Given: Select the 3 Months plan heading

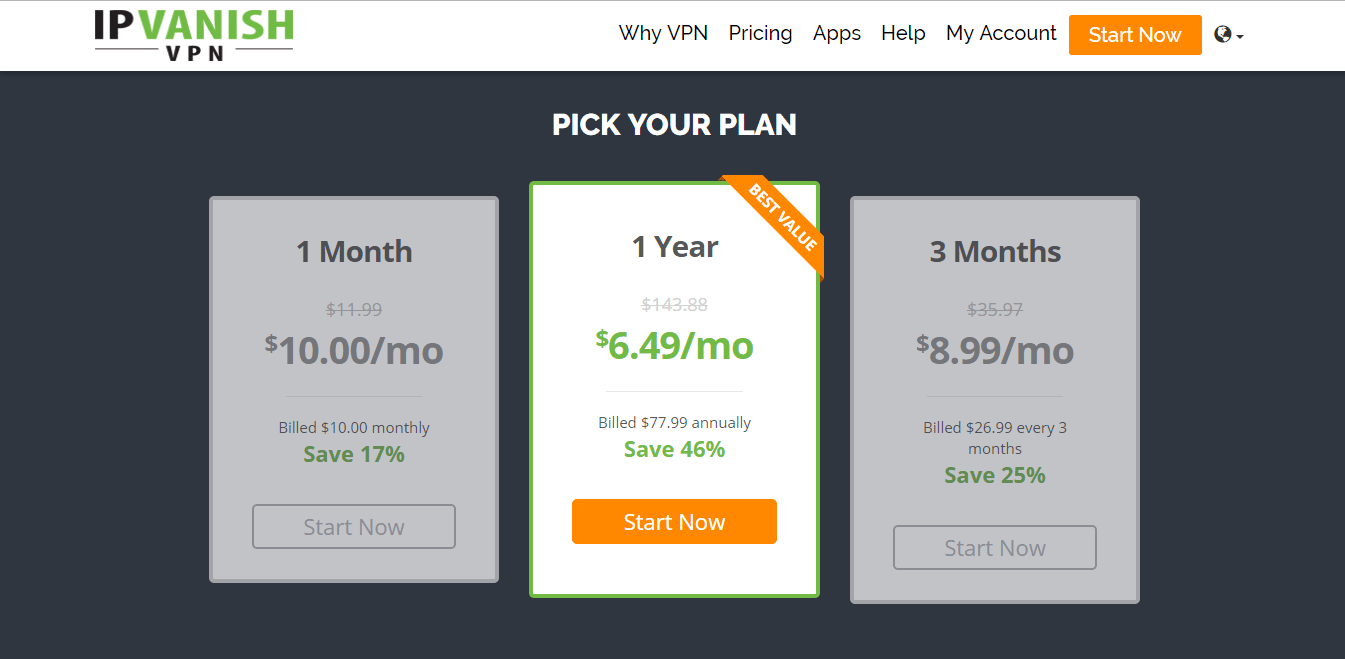Looking at the screenshot, I should (995, 251).
